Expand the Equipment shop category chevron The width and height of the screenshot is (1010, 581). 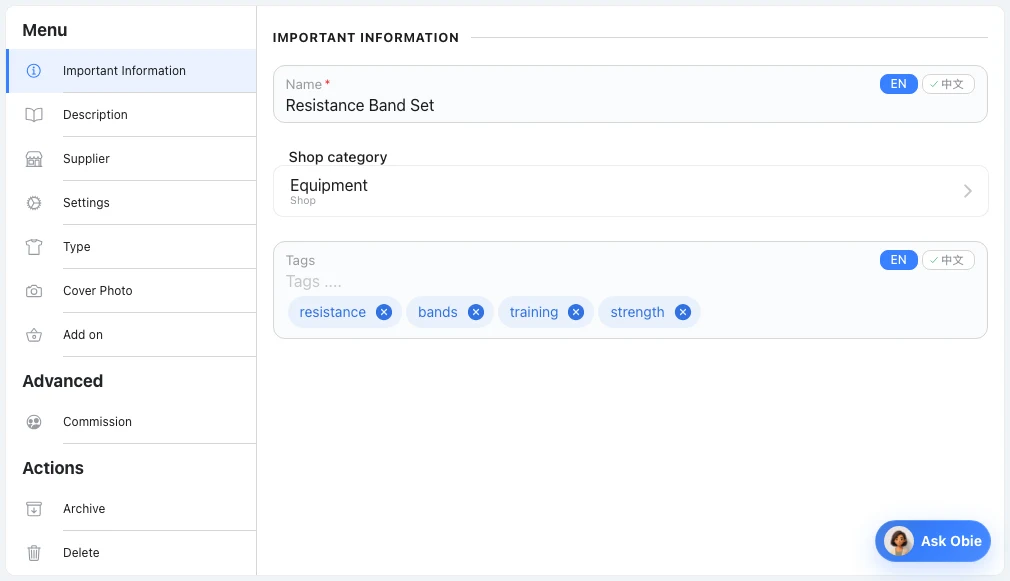point(967,191)
